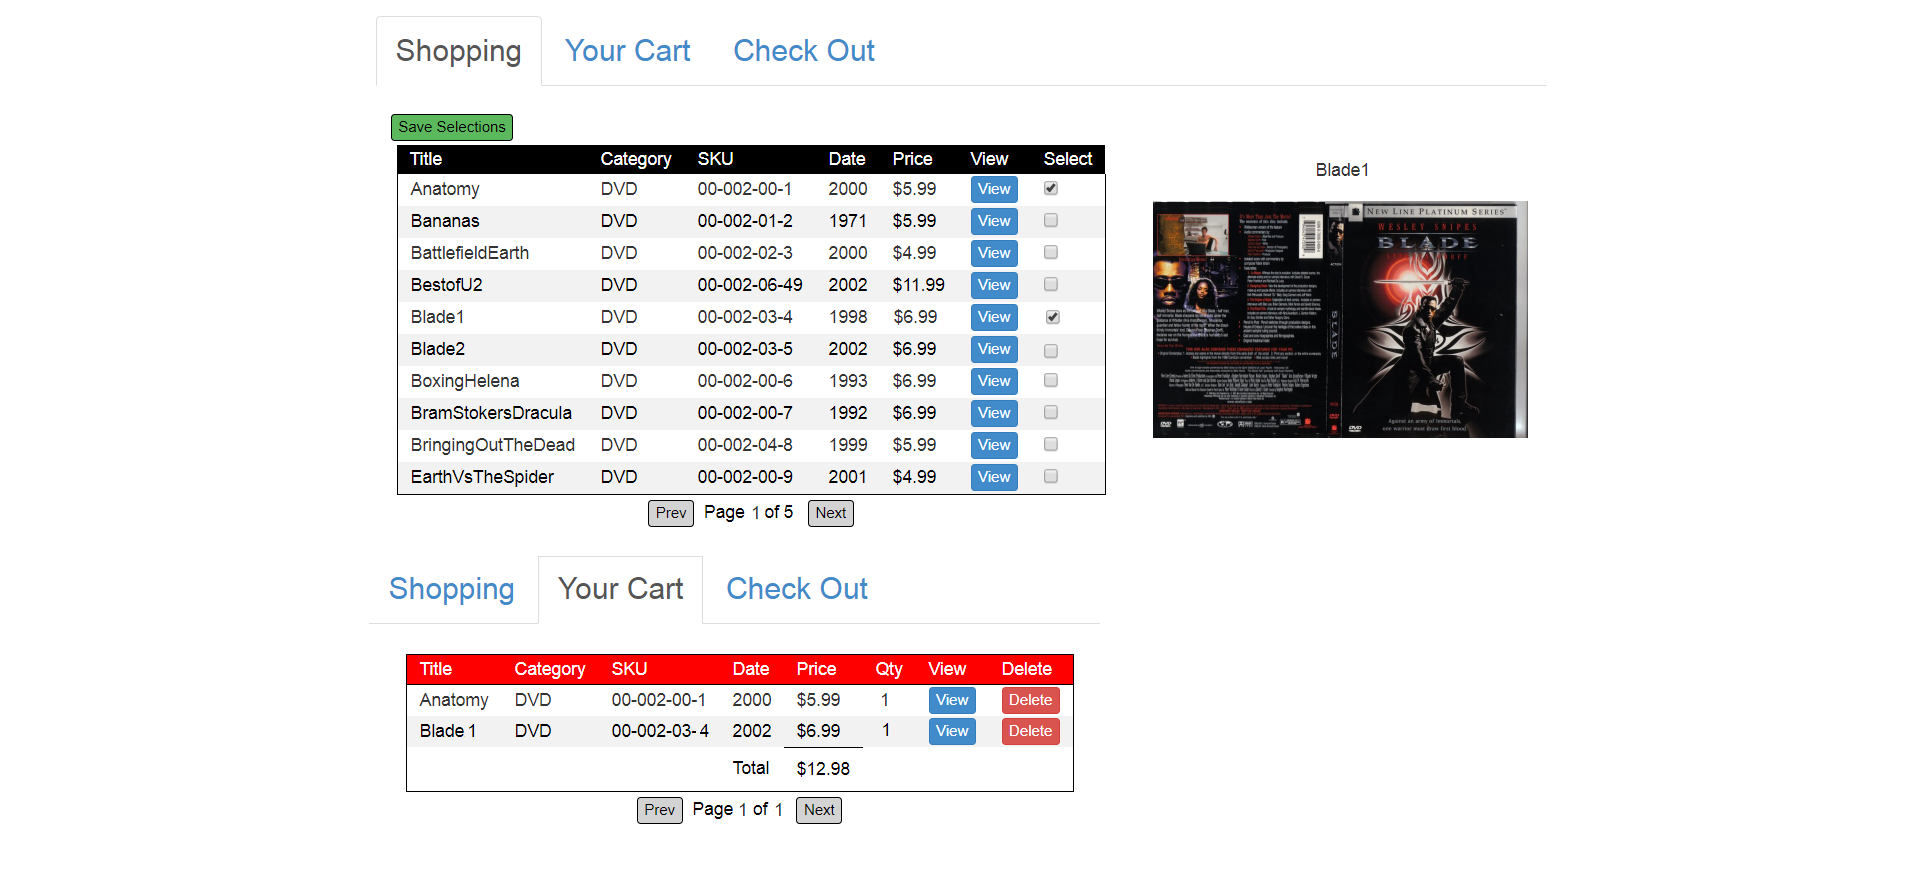Image resolution: width=1911 pixels, height=871 pixels.
Task: Click the cart total $12.98
Action: pyautogui.click(x=823, y=769)
